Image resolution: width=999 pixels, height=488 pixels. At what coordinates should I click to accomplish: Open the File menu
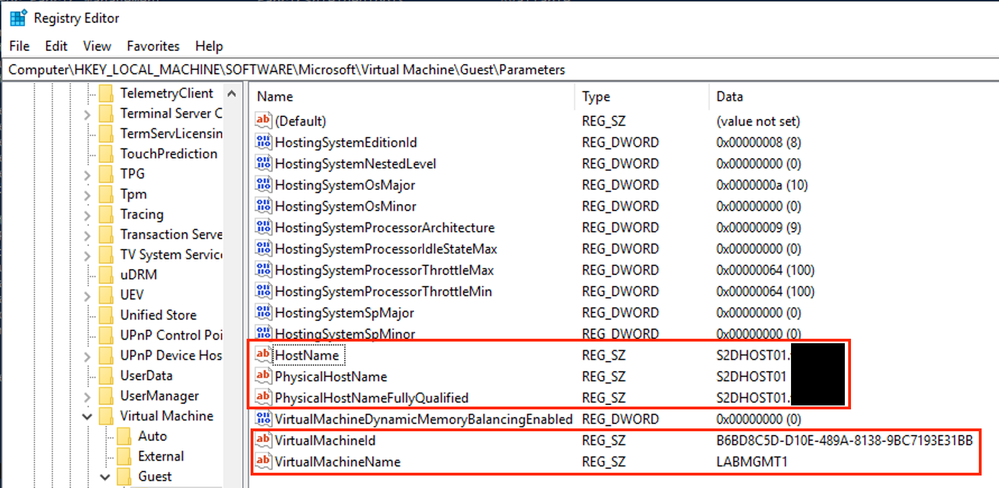pyautogui.click(x=20, y=46)
